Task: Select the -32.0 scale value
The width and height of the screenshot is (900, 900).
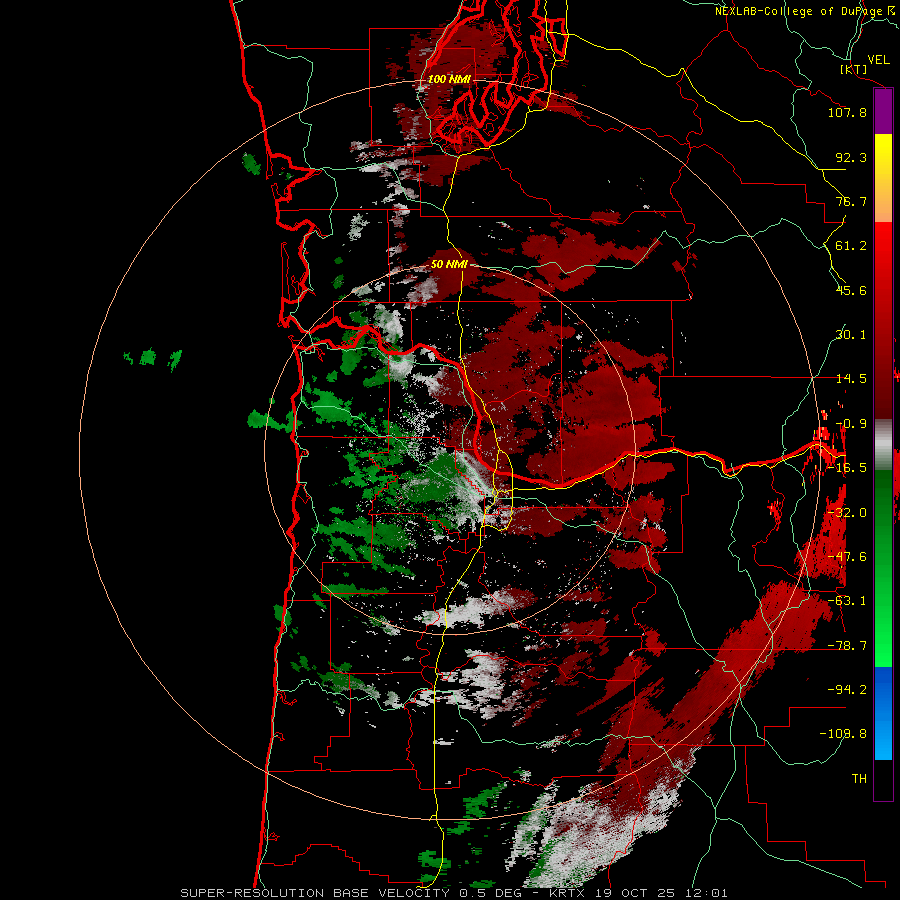Action: coord(847,513)
